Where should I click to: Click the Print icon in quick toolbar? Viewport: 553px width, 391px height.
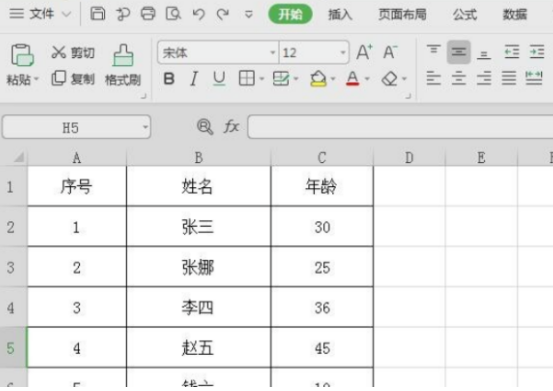pos(148,14)
